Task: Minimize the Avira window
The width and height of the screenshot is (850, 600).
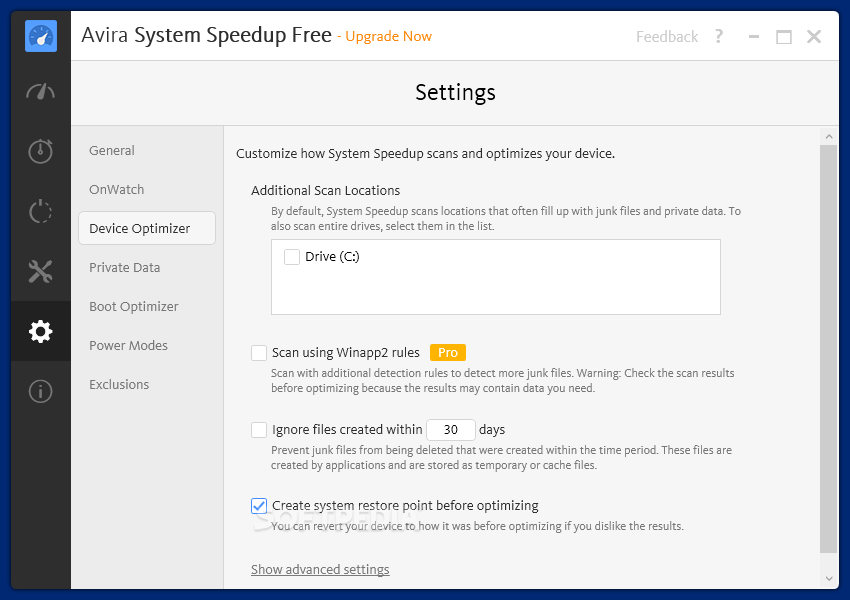Action: click(754, 37)
